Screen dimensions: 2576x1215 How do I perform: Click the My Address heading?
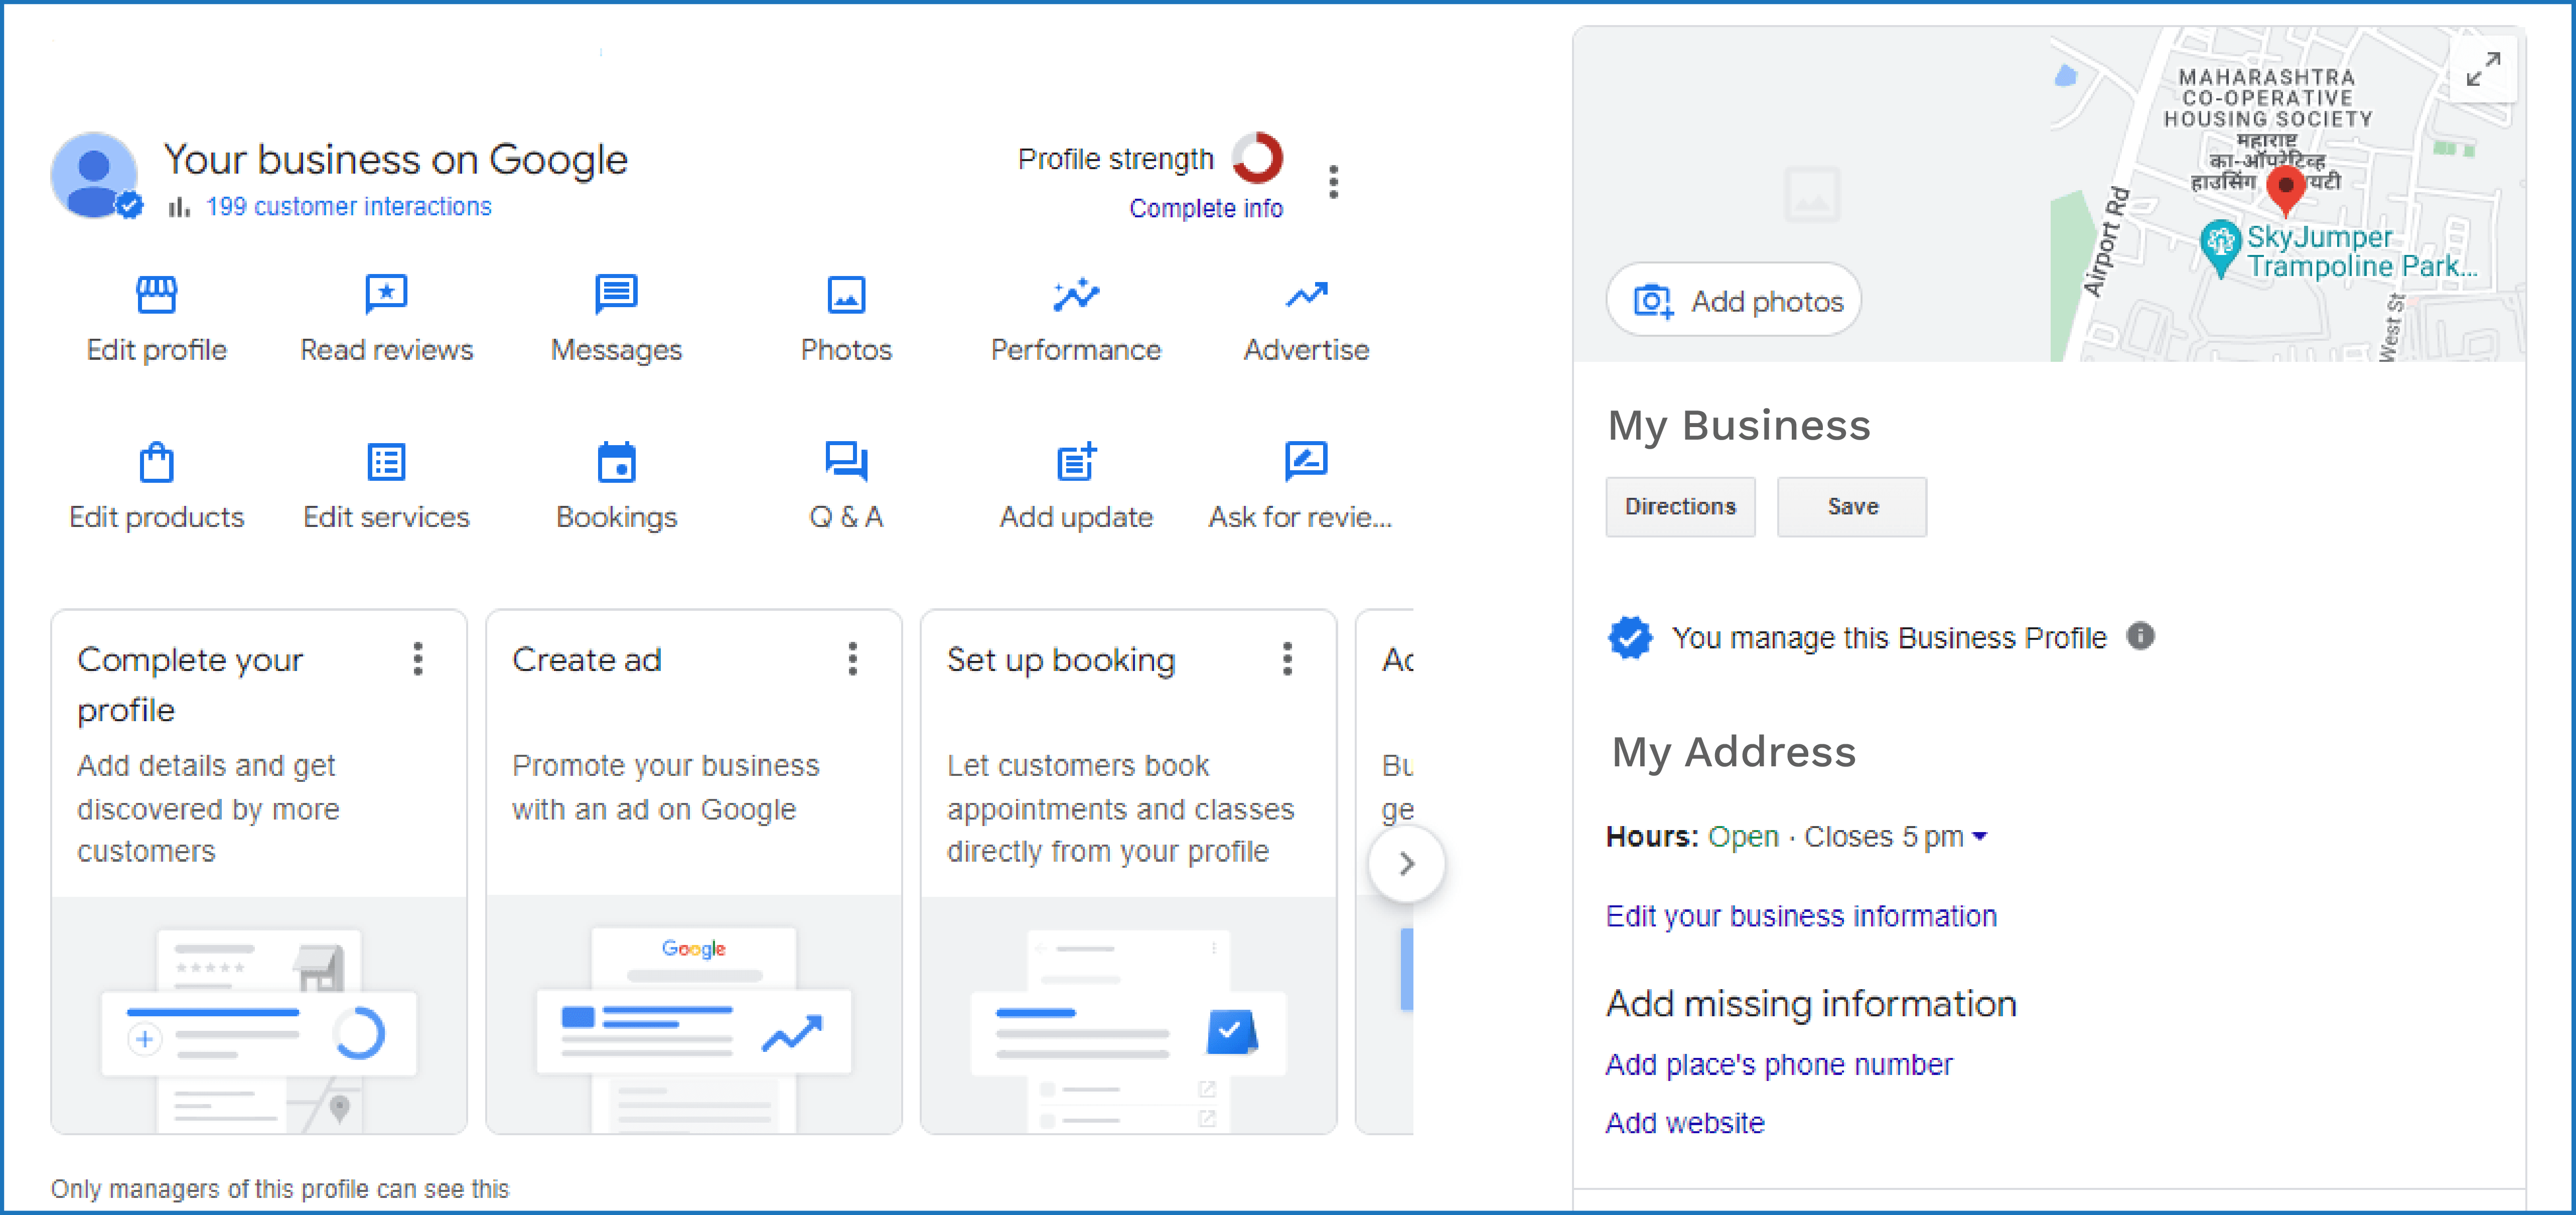coord(1734,752)
